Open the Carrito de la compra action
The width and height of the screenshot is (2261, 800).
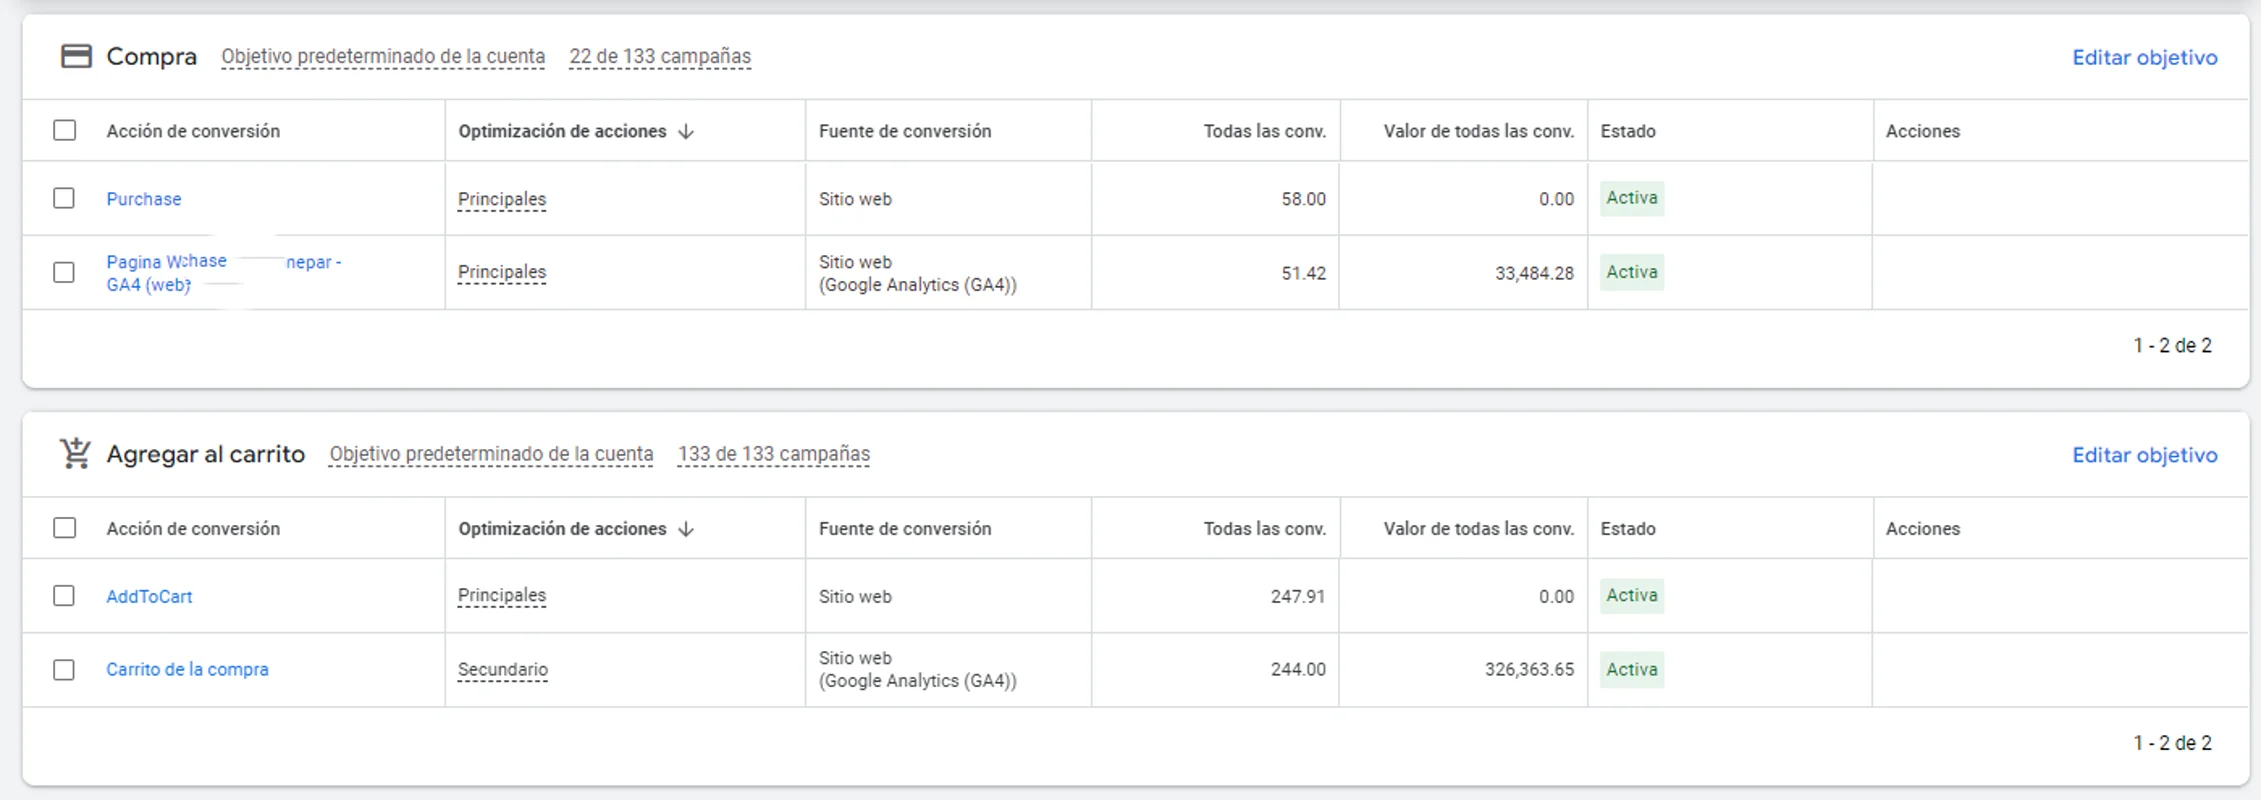pos(187,669)
